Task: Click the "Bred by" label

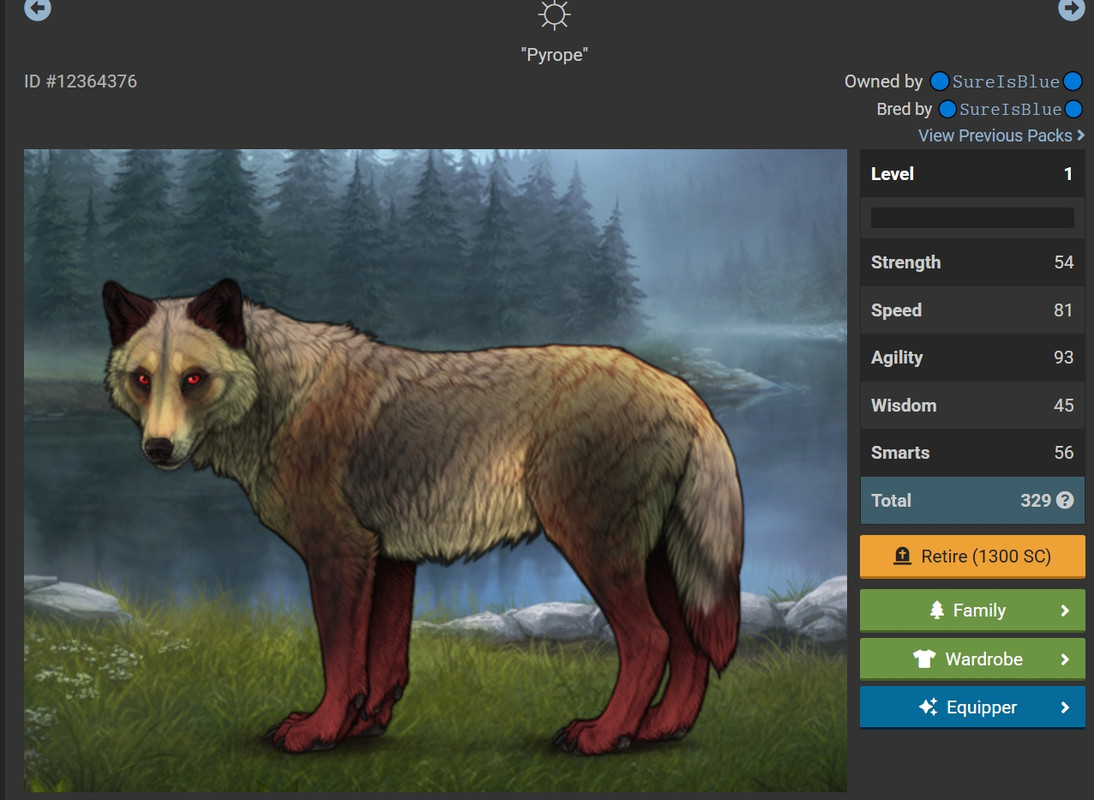Action: pyautogui.click(x=904, y=110)
